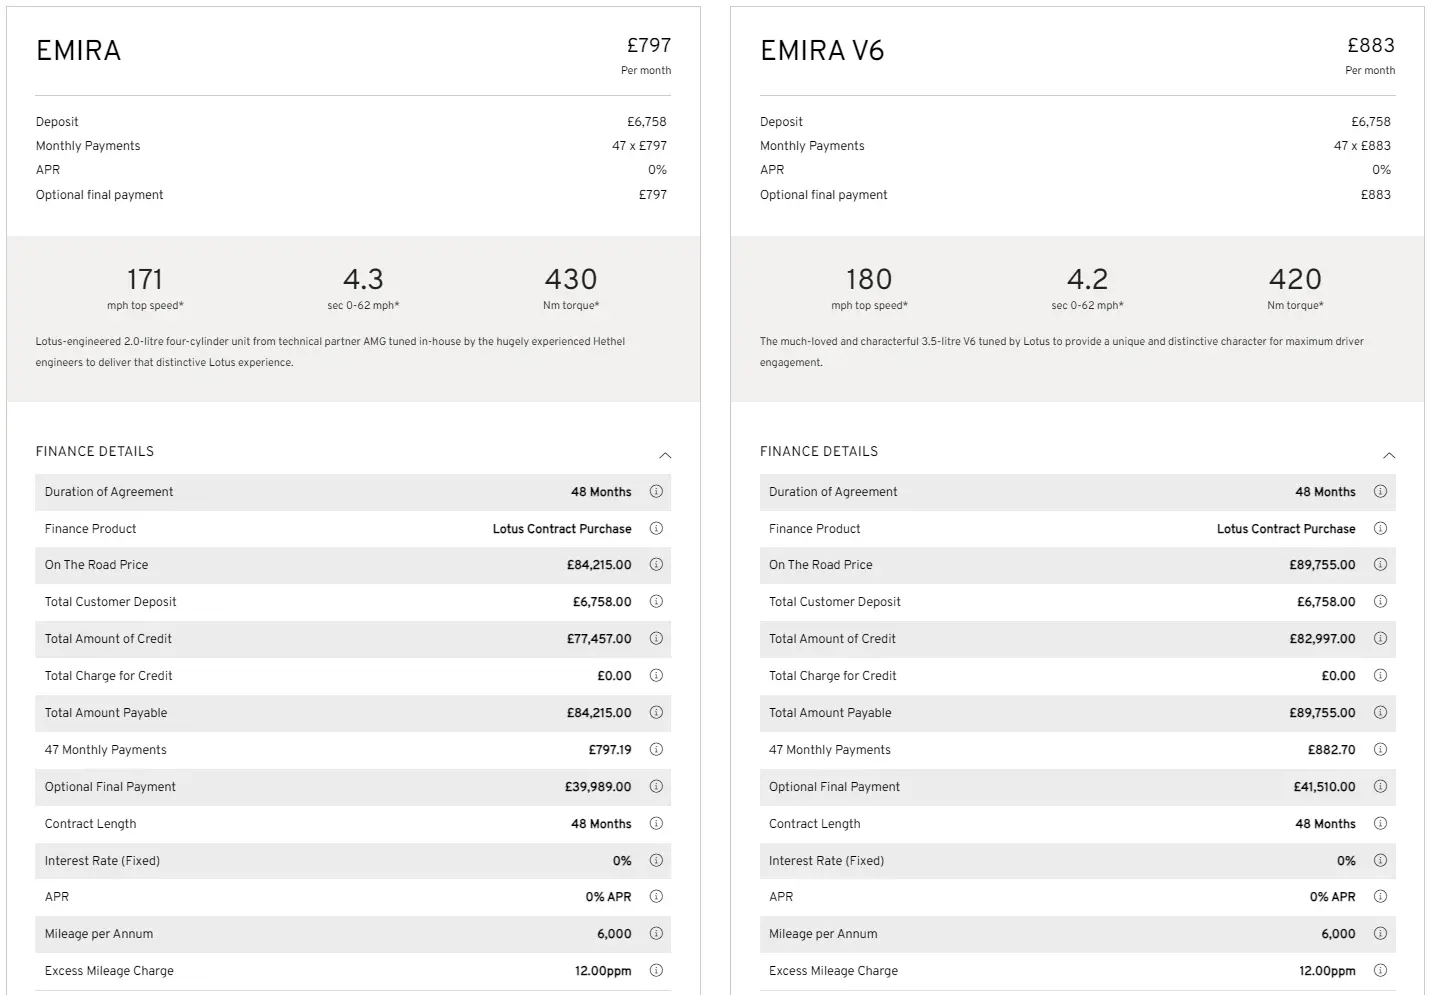
Task: Click the Emira Finance Details heading
Action: pyautogui.click(x=95, y=452)
